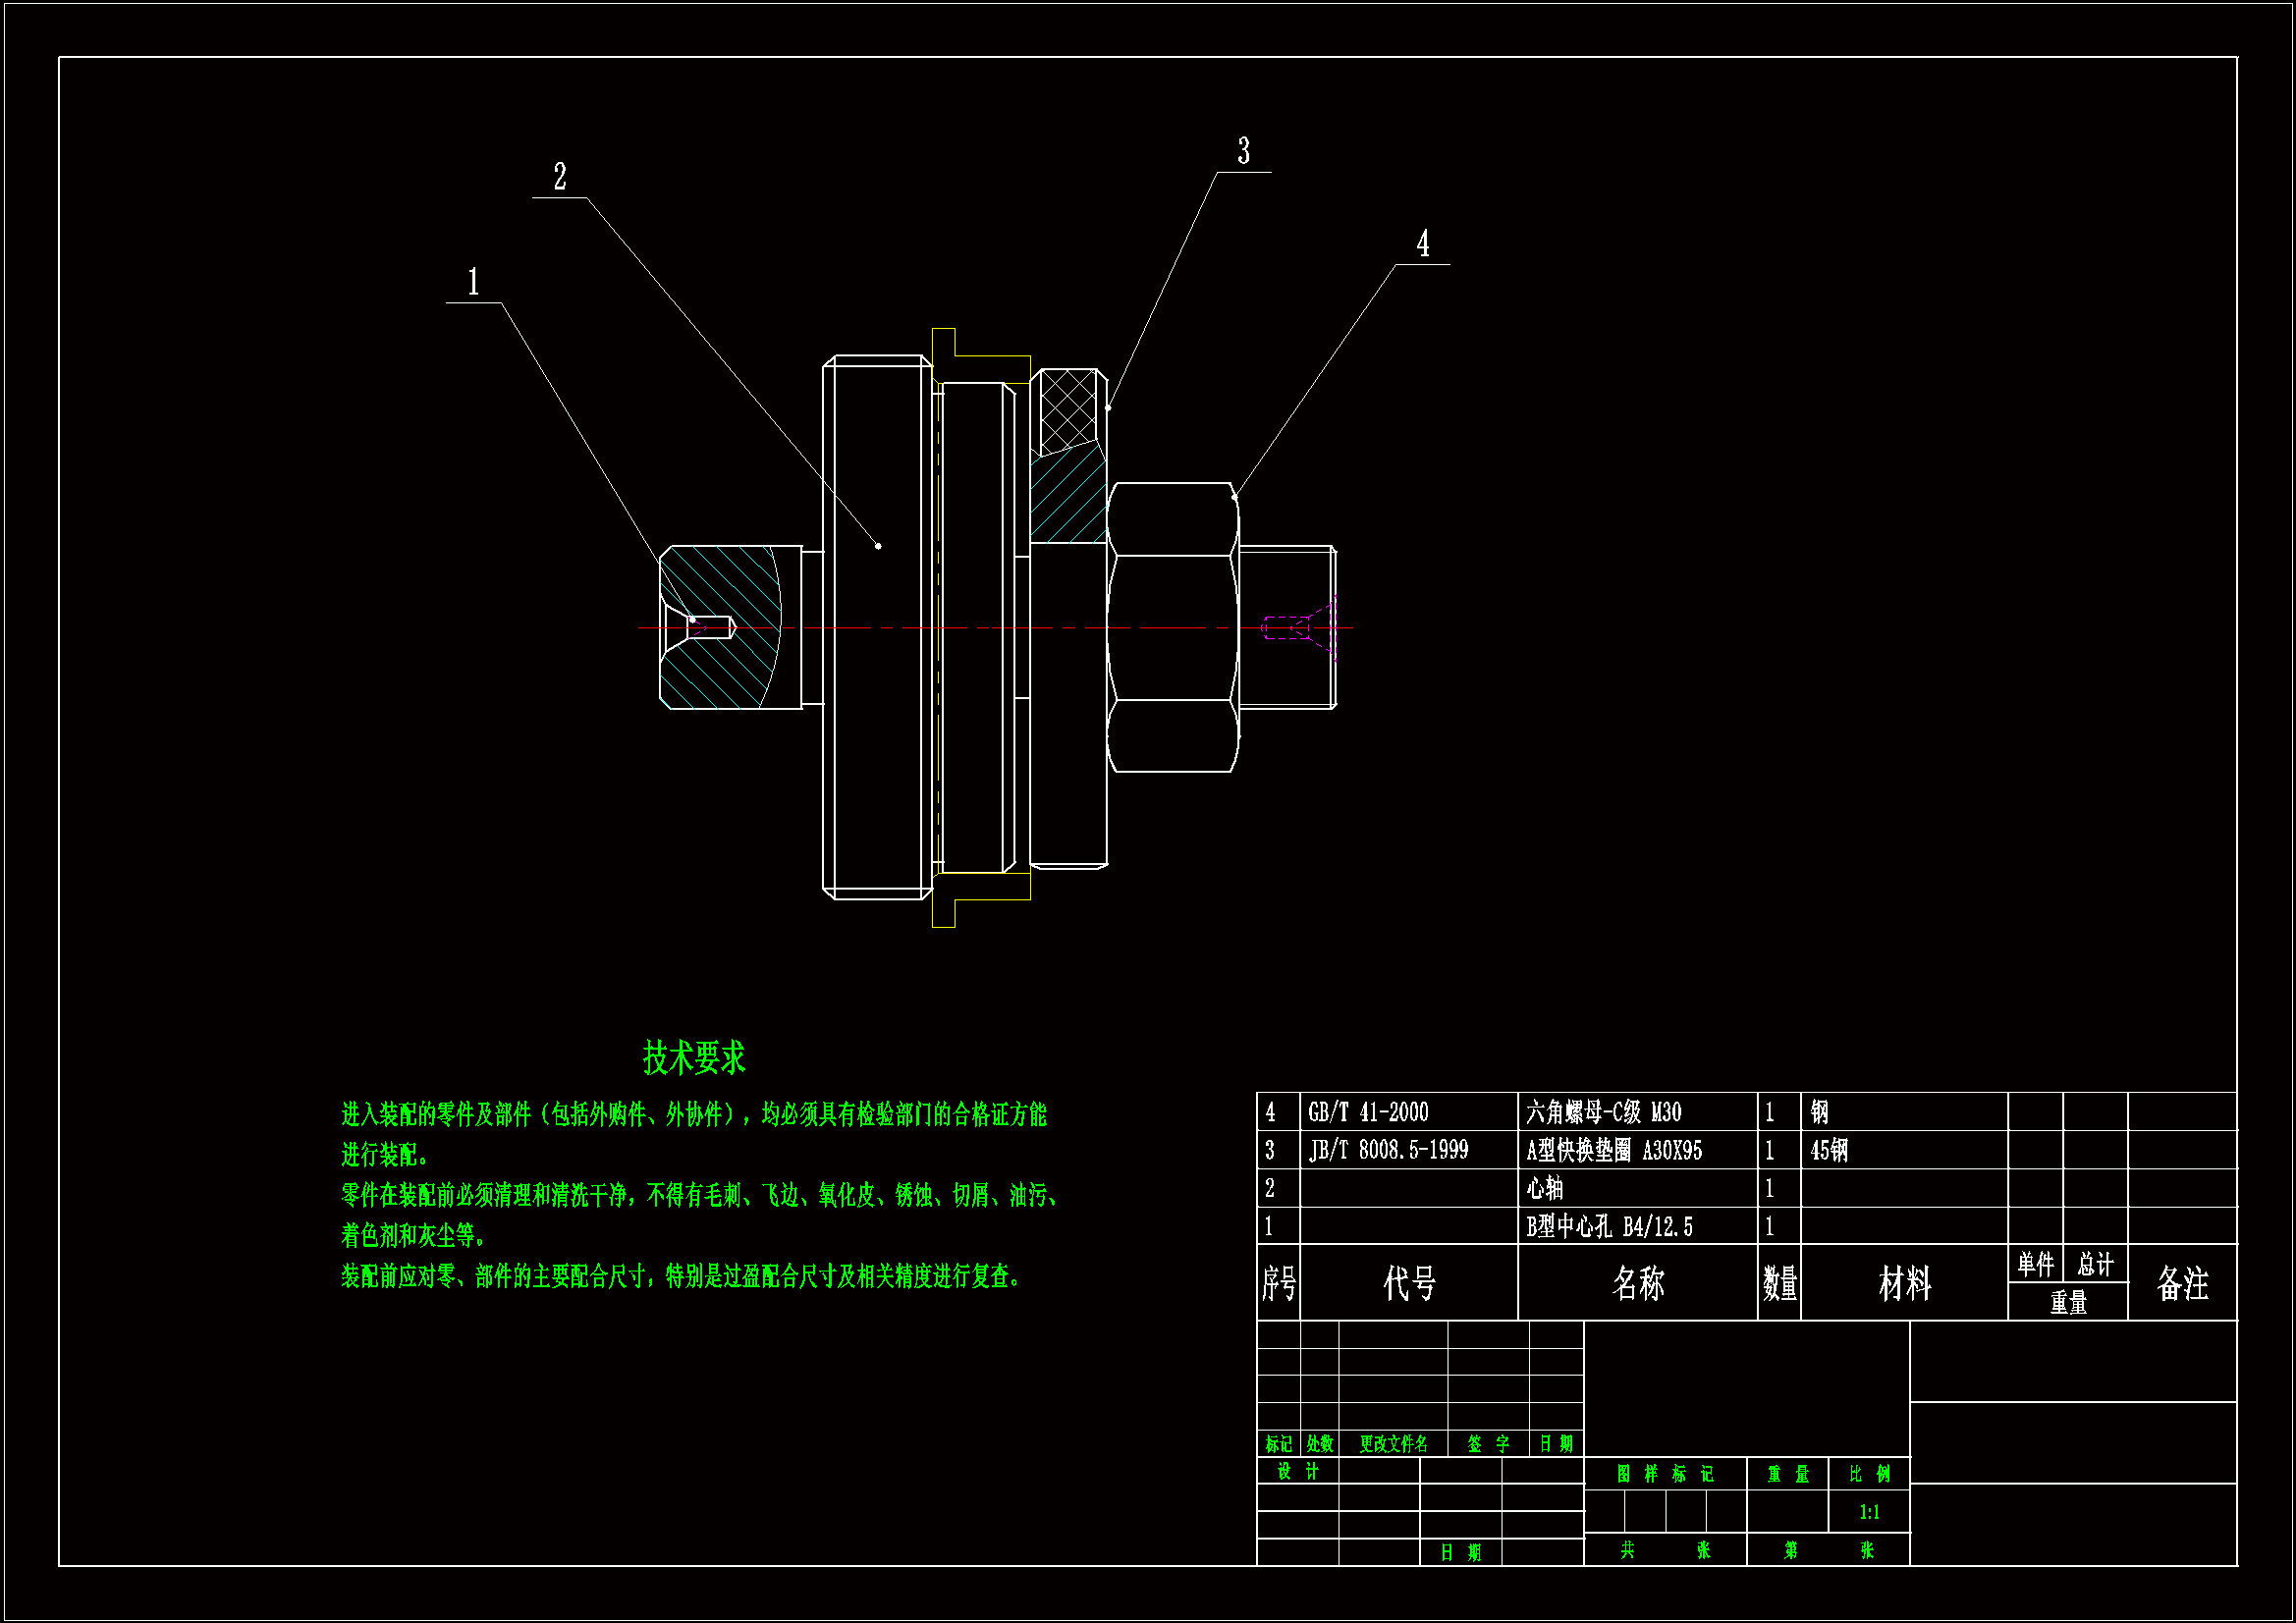2296x1623 pixels.
Task: Click part balloon number 2
Action: coord(560,178)
